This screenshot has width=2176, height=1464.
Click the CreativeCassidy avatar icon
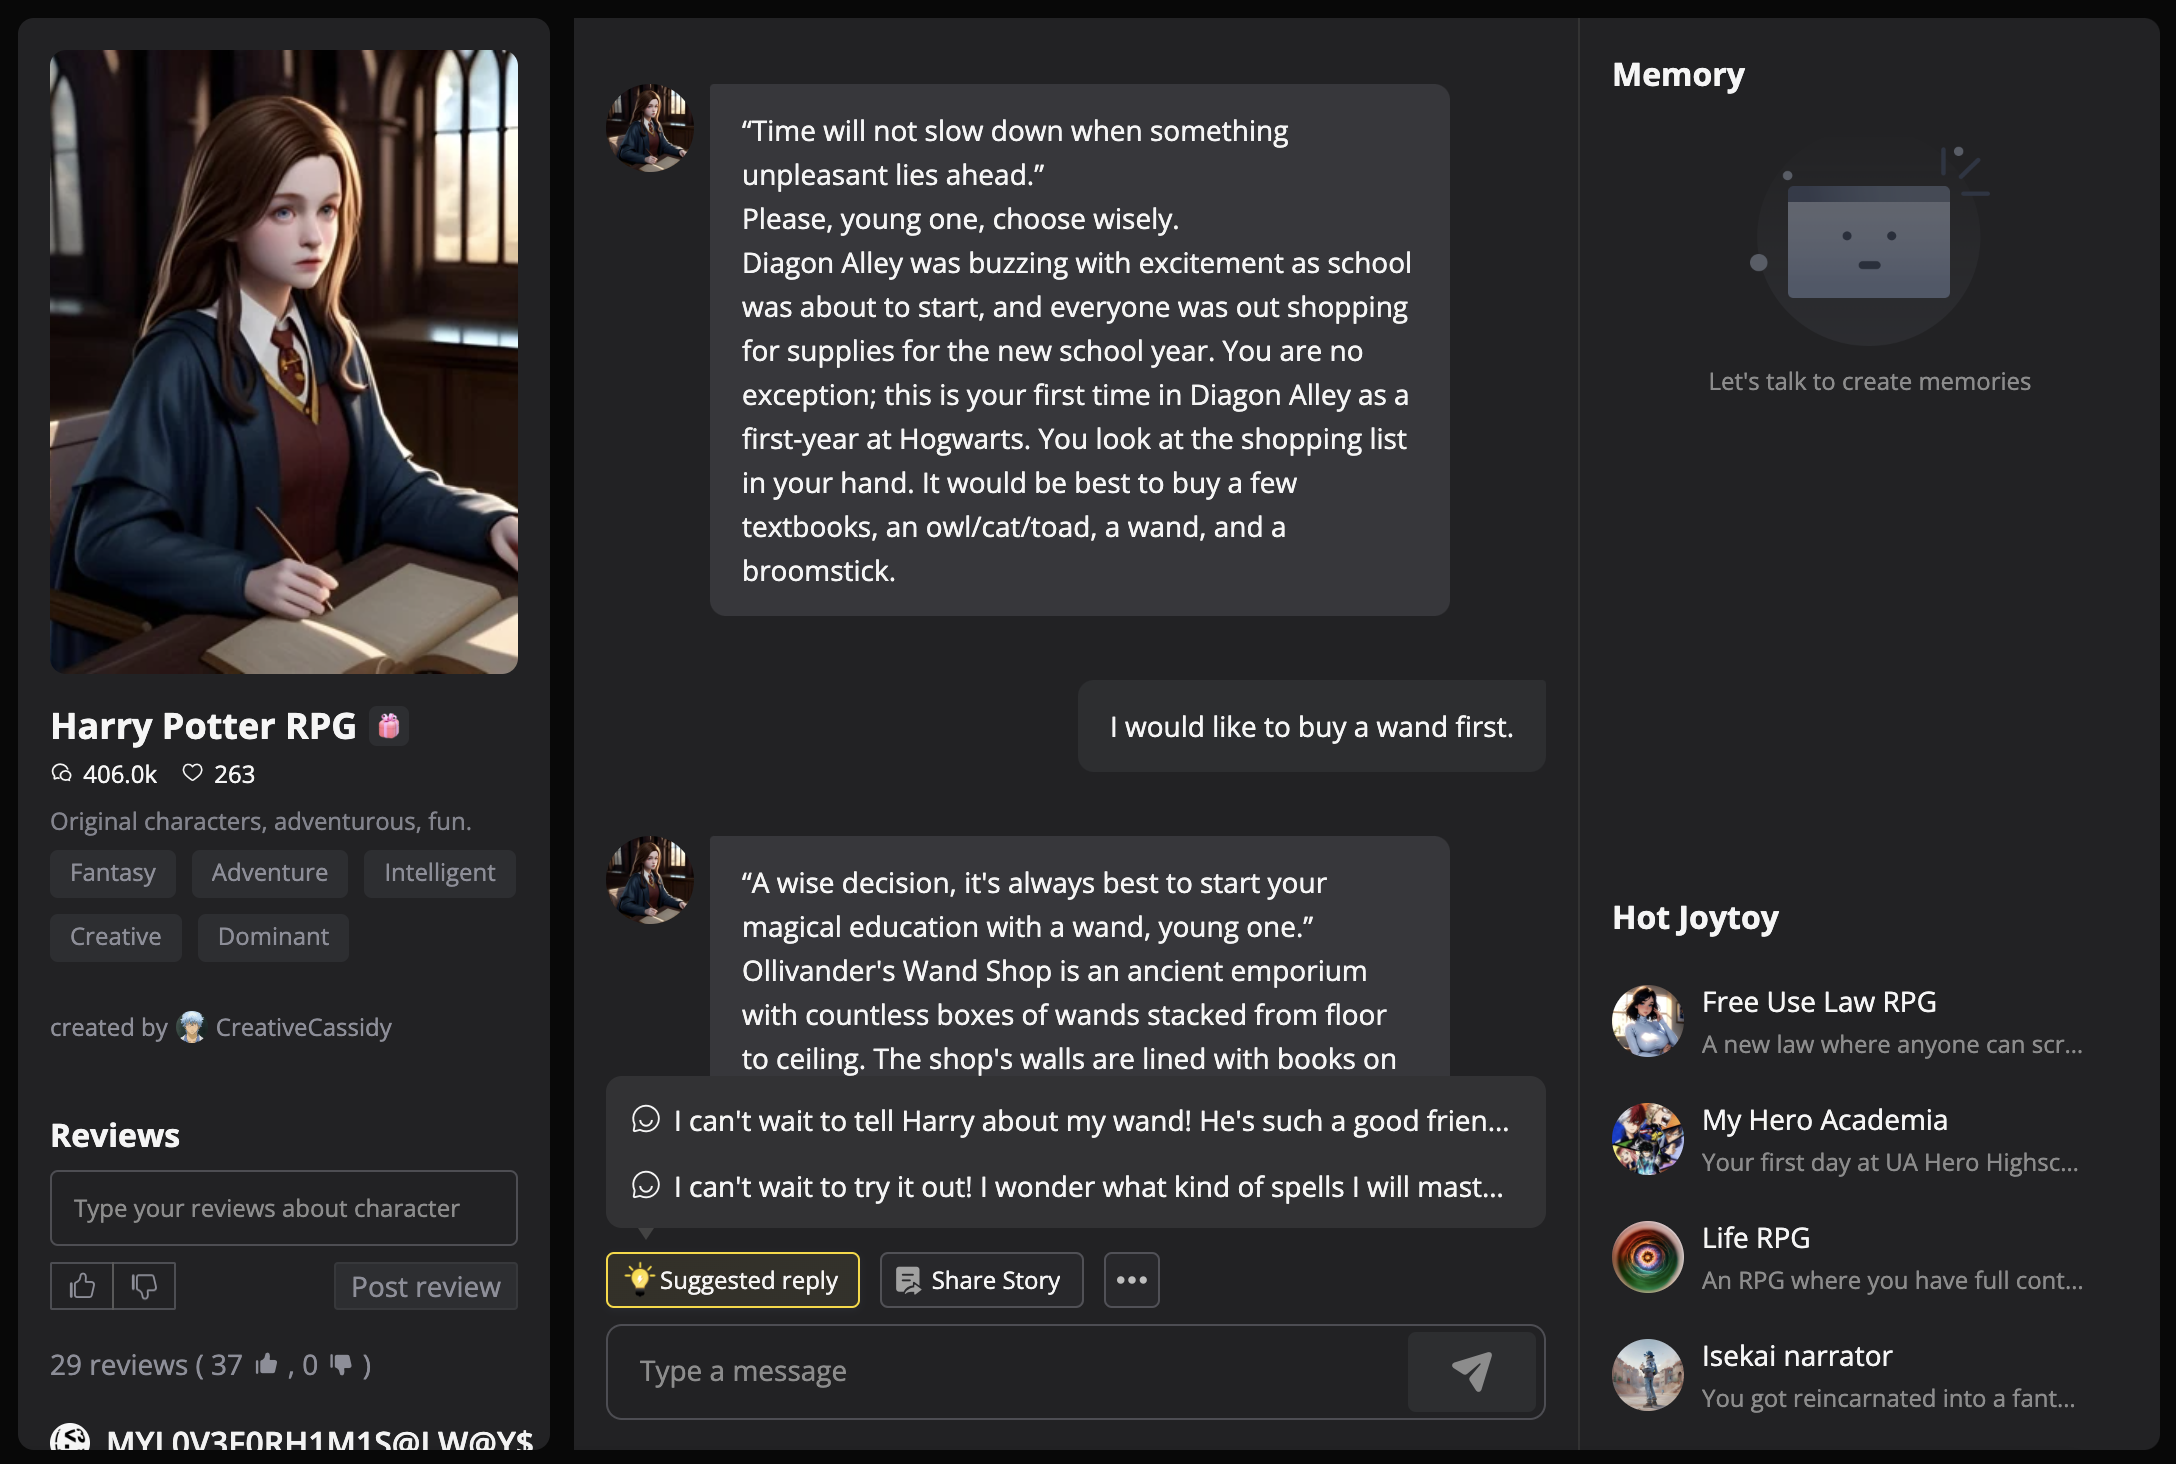tap(191, 1027)
